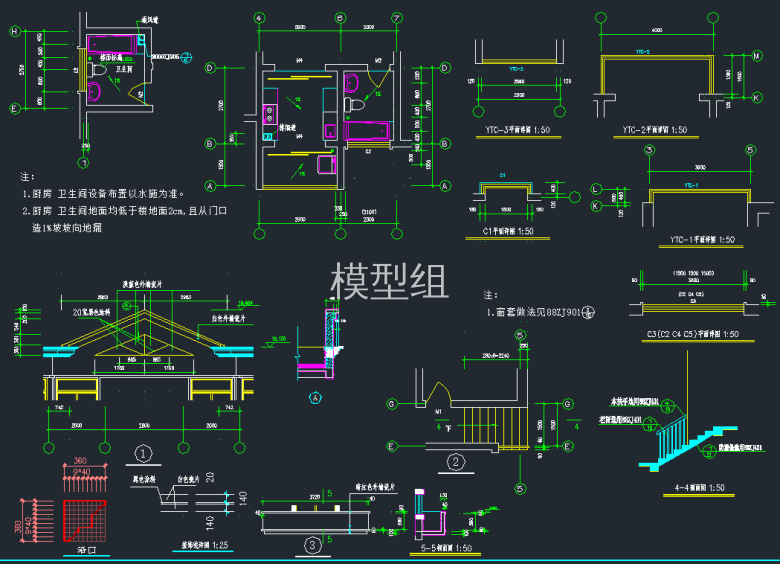The width and height of the screenshot is (780, 564).
Task: Select the "4-4剖面图 1:50" section title
Action: coord(699,488)
